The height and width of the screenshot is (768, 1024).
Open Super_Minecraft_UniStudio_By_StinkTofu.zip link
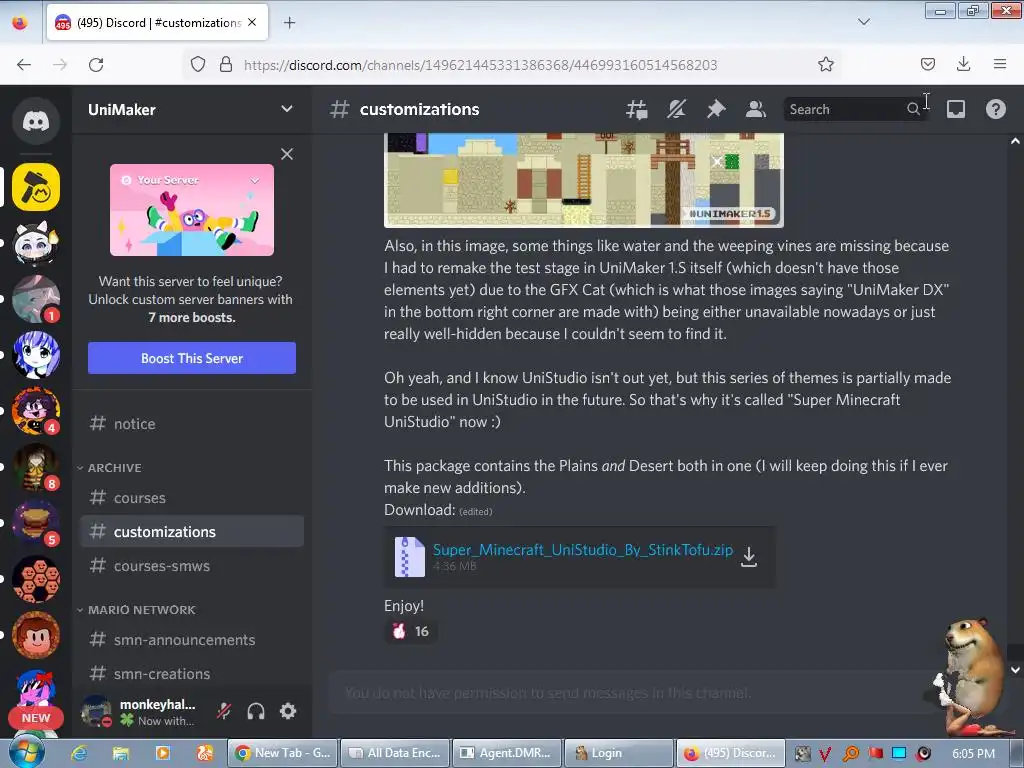[583, 550]
